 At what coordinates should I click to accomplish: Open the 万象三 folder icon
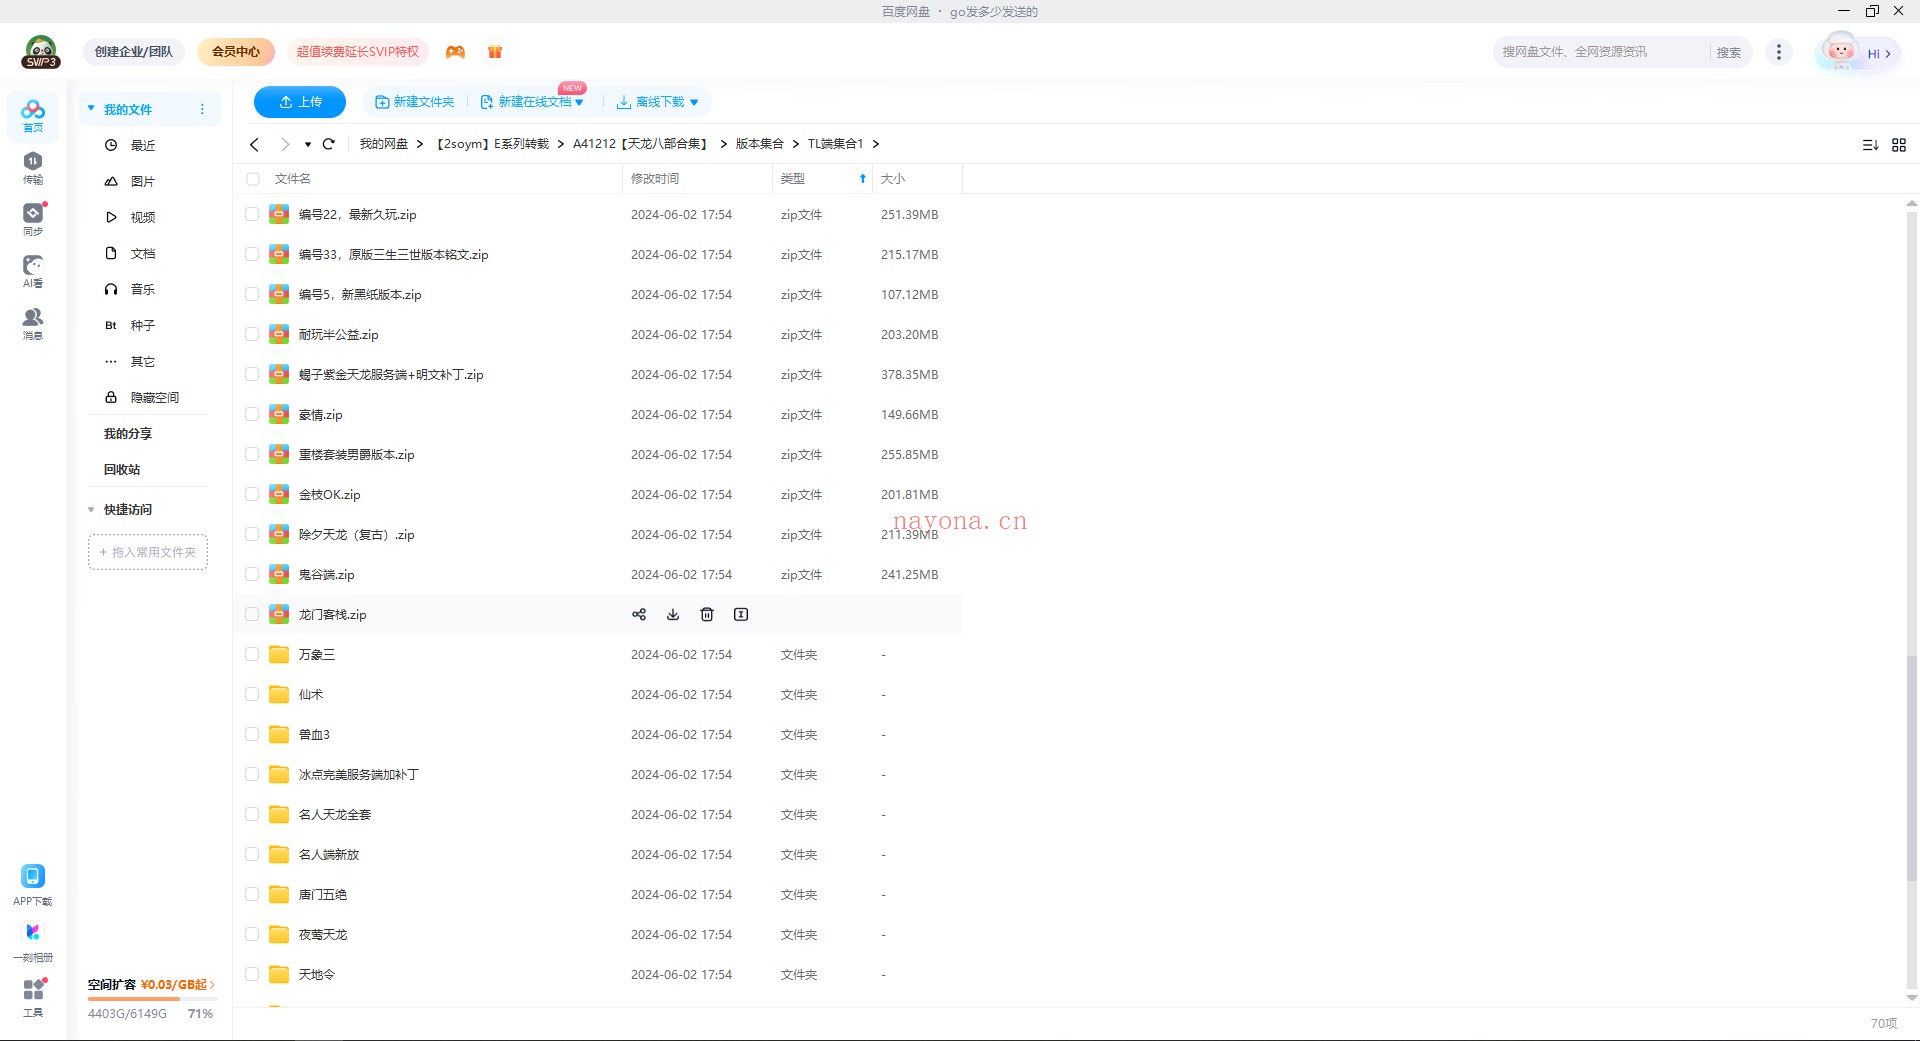tap(279, 654)
